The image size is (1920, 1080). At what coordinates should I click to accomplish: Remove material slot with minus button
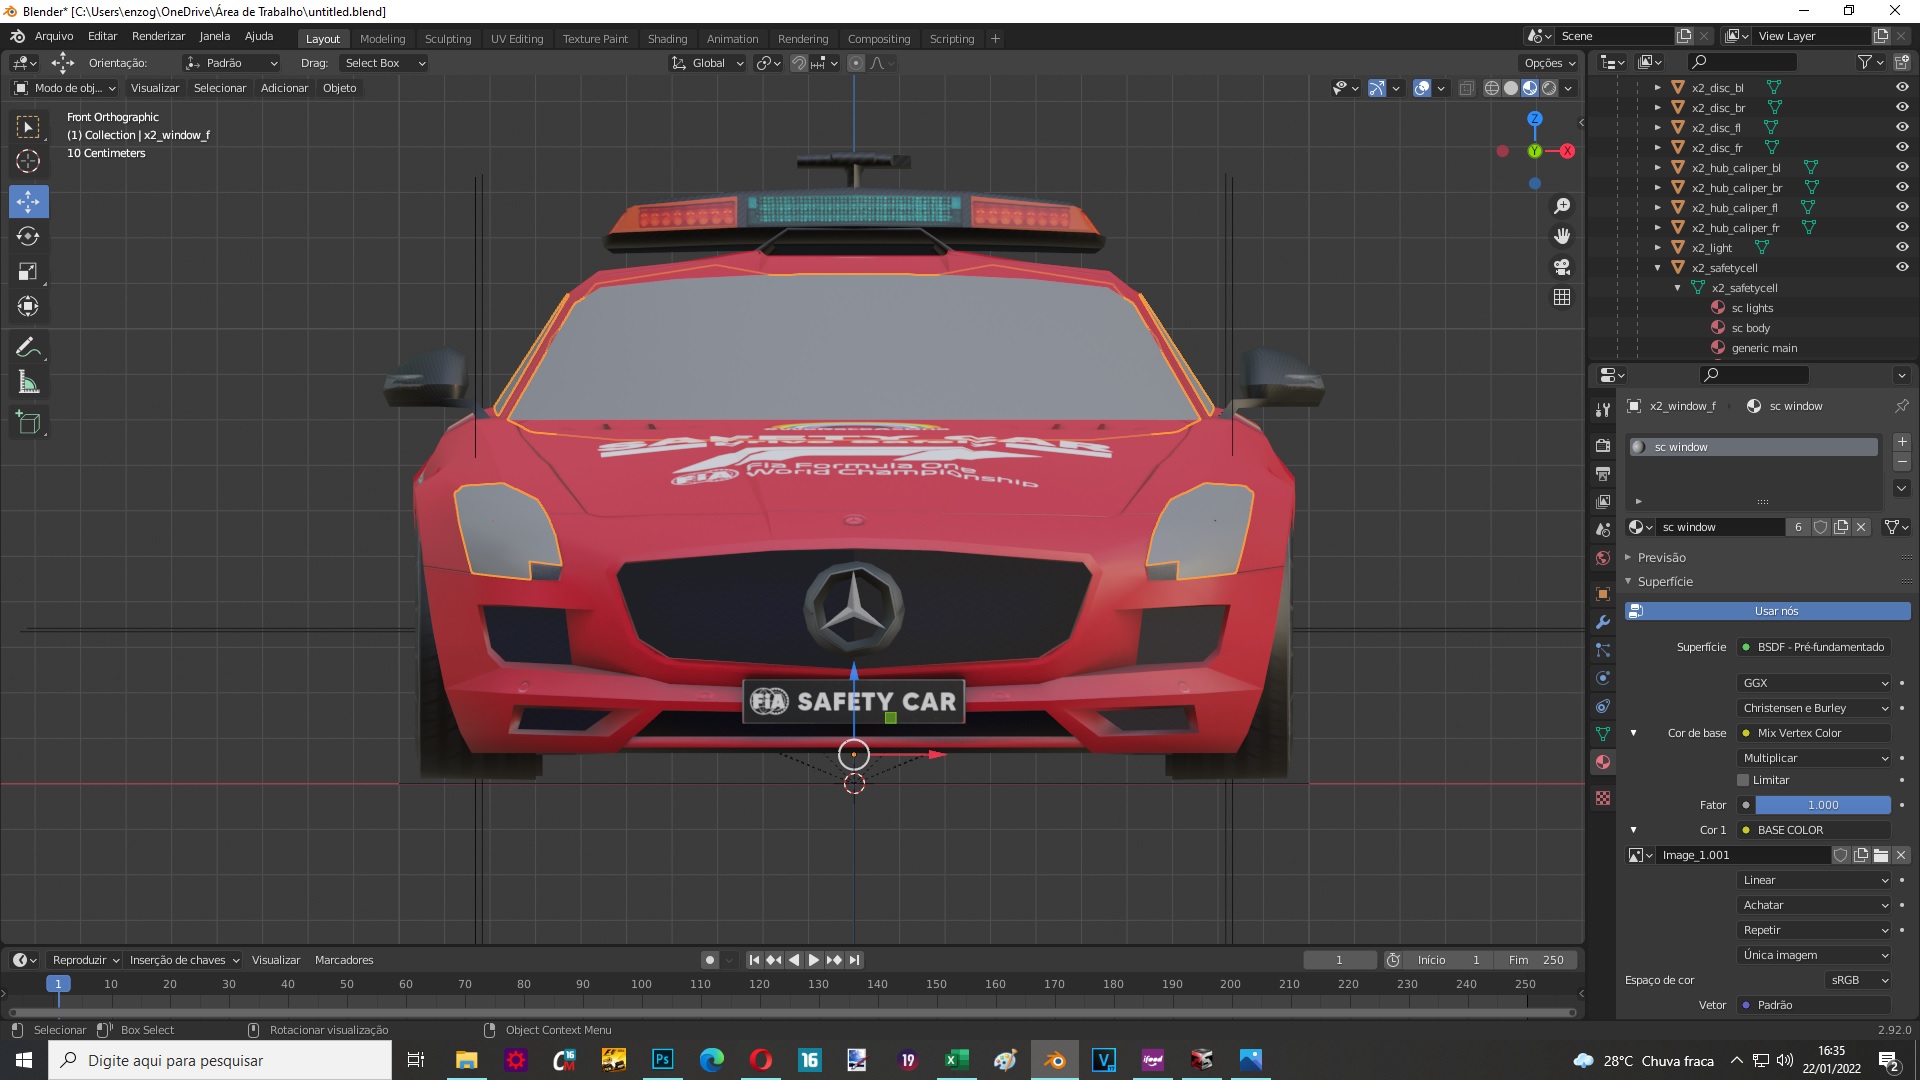click(x=1902, y=463)
